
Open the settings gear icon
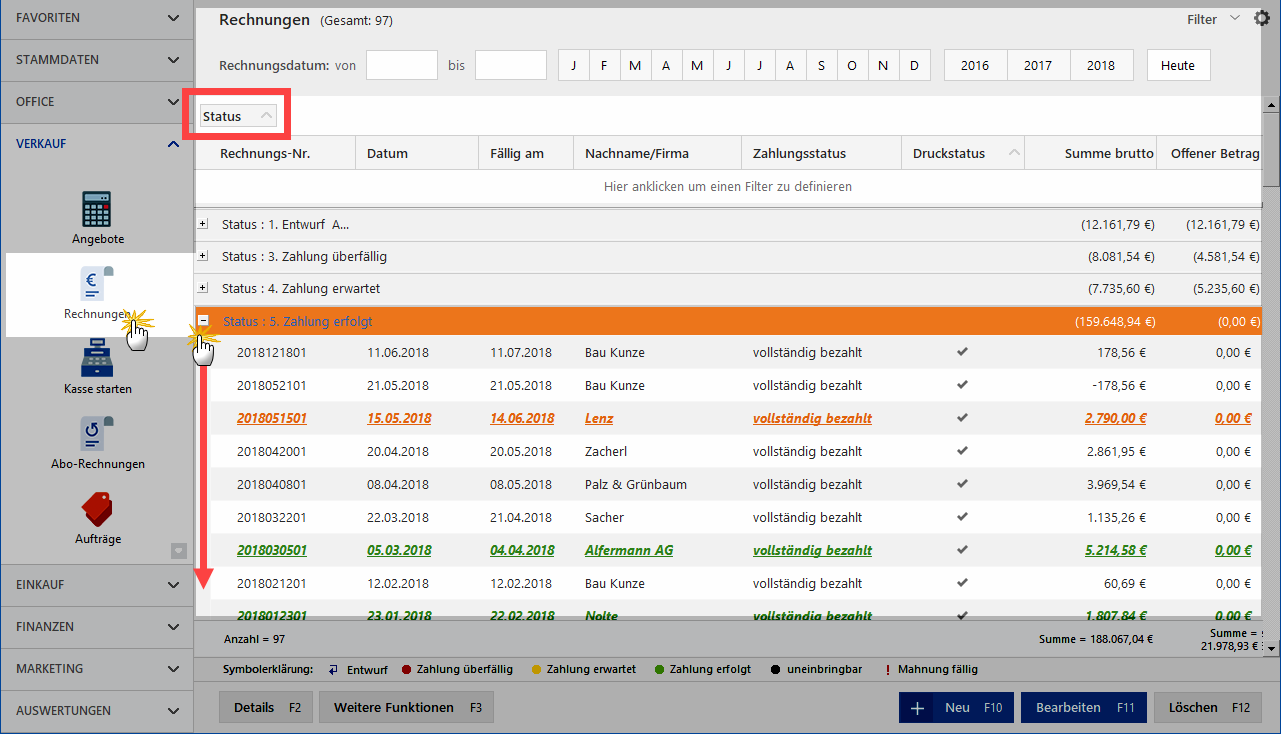(1261, 19)
